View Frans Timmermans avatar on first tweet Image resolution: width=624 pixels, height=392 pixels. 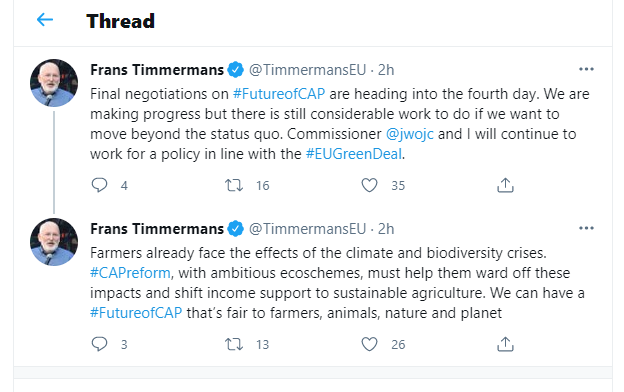click(54, 83)
